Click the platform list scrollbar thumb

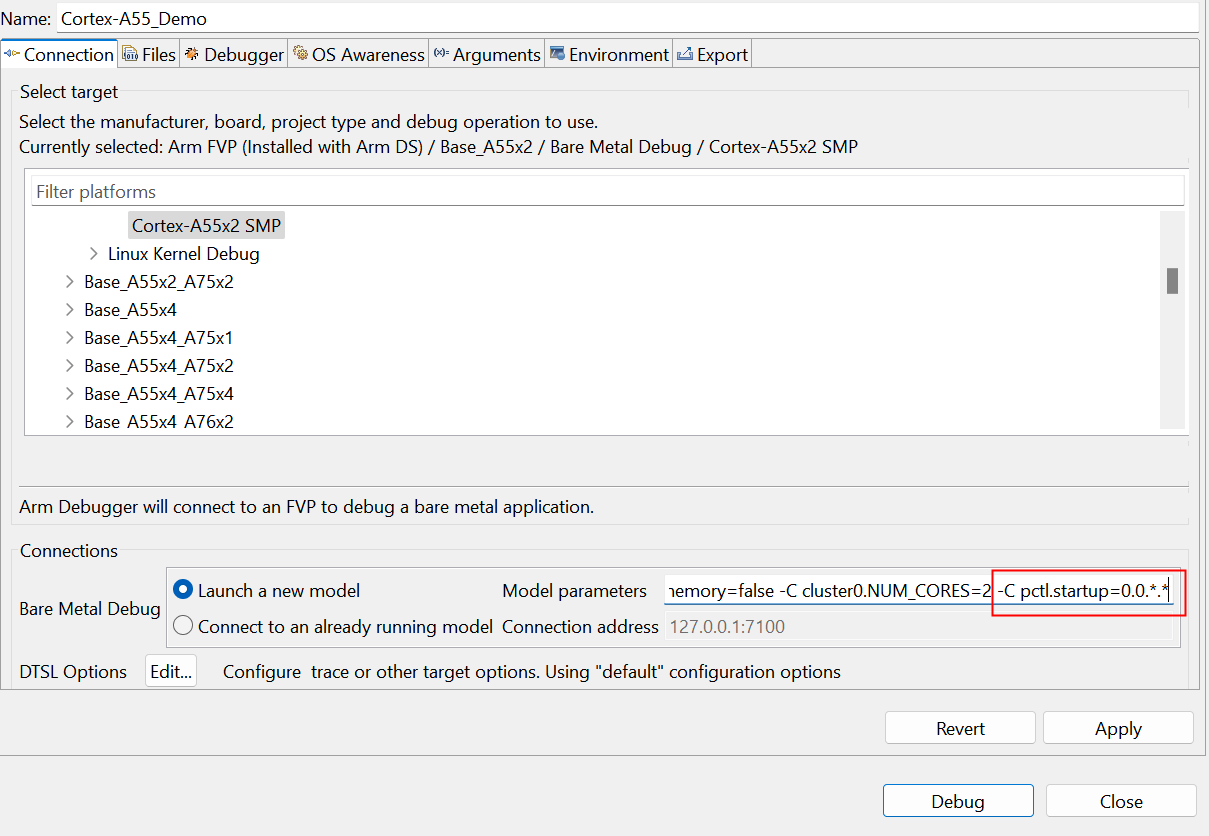pos(1172,281)
